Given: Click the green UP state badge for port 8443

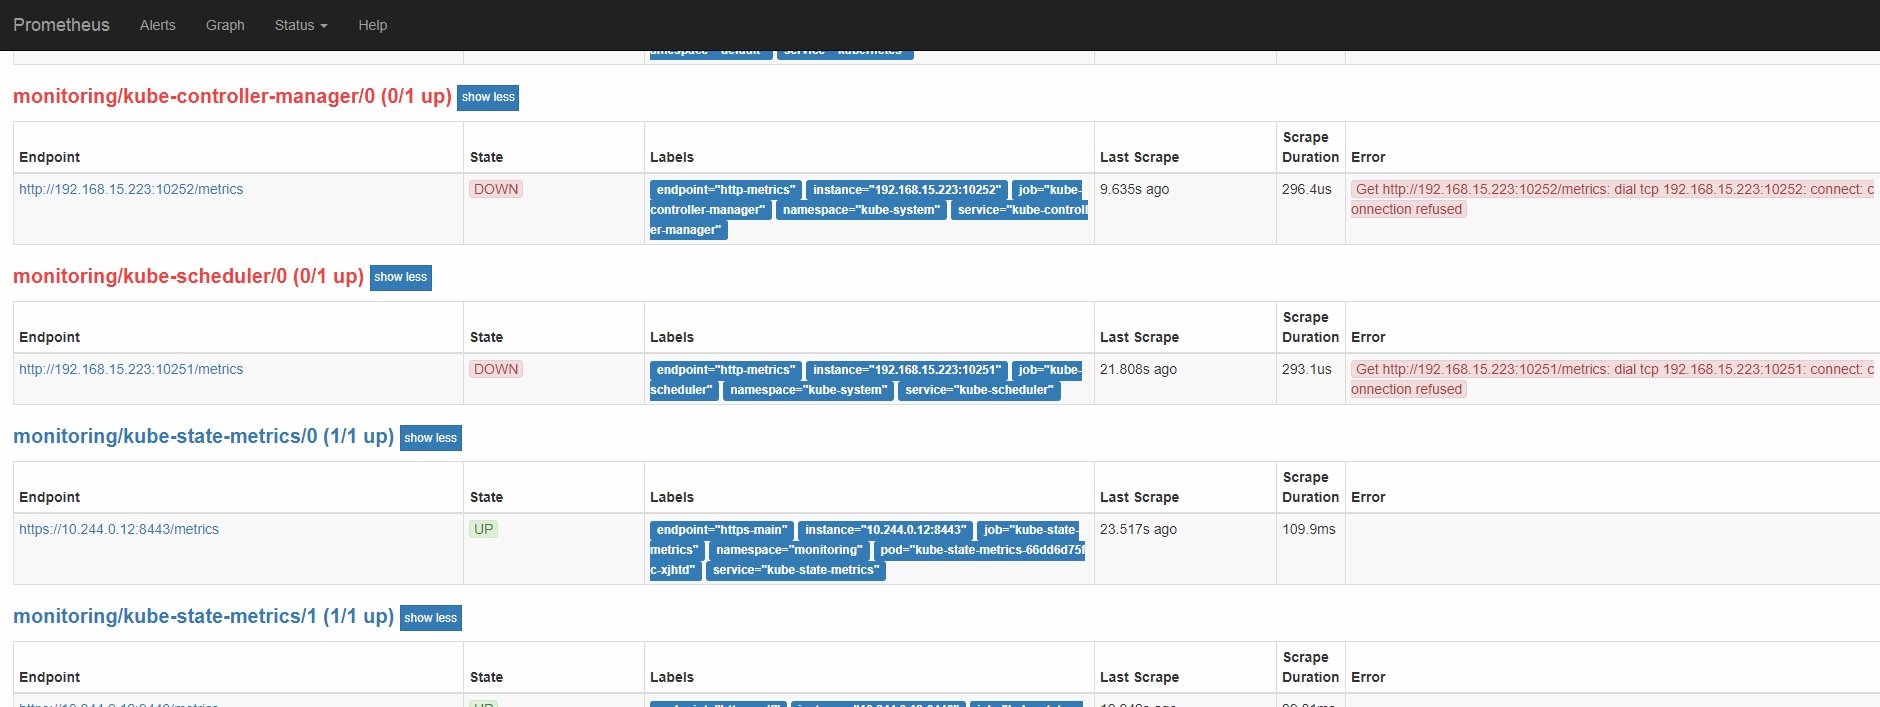Looking at the screenshot, I should (x=484, y=529).
